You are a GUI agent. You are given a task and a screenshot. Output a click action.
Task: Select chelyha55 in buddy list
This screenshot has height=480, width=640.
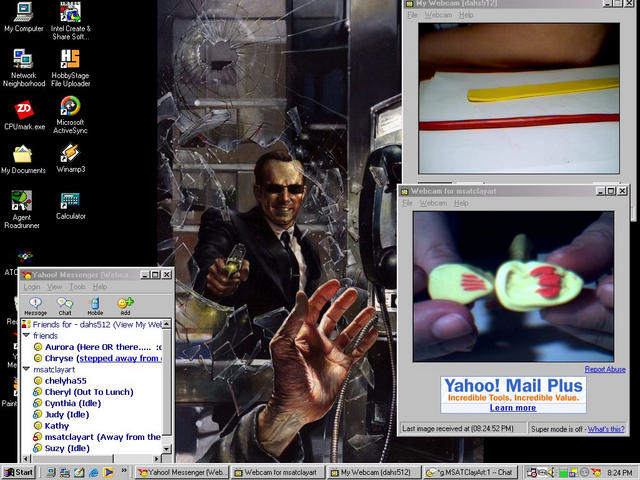60,381
